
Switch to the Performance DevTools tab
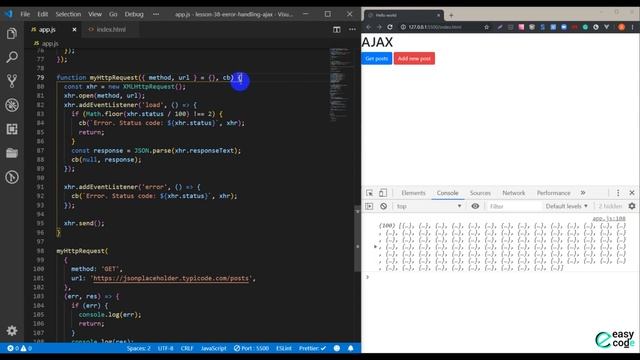(x=553, y=193)
